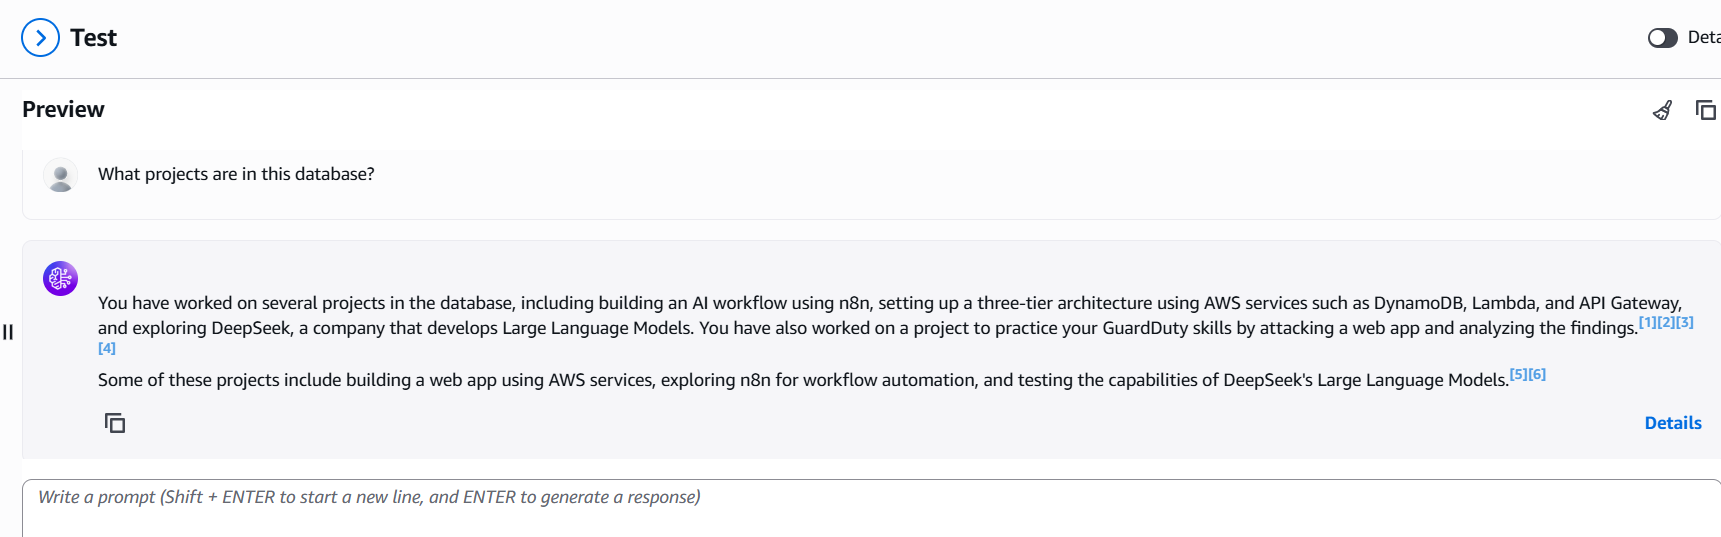Screen dimensions: 1721x537
Task: Click the user question about database projects
Action: point(236,174)
